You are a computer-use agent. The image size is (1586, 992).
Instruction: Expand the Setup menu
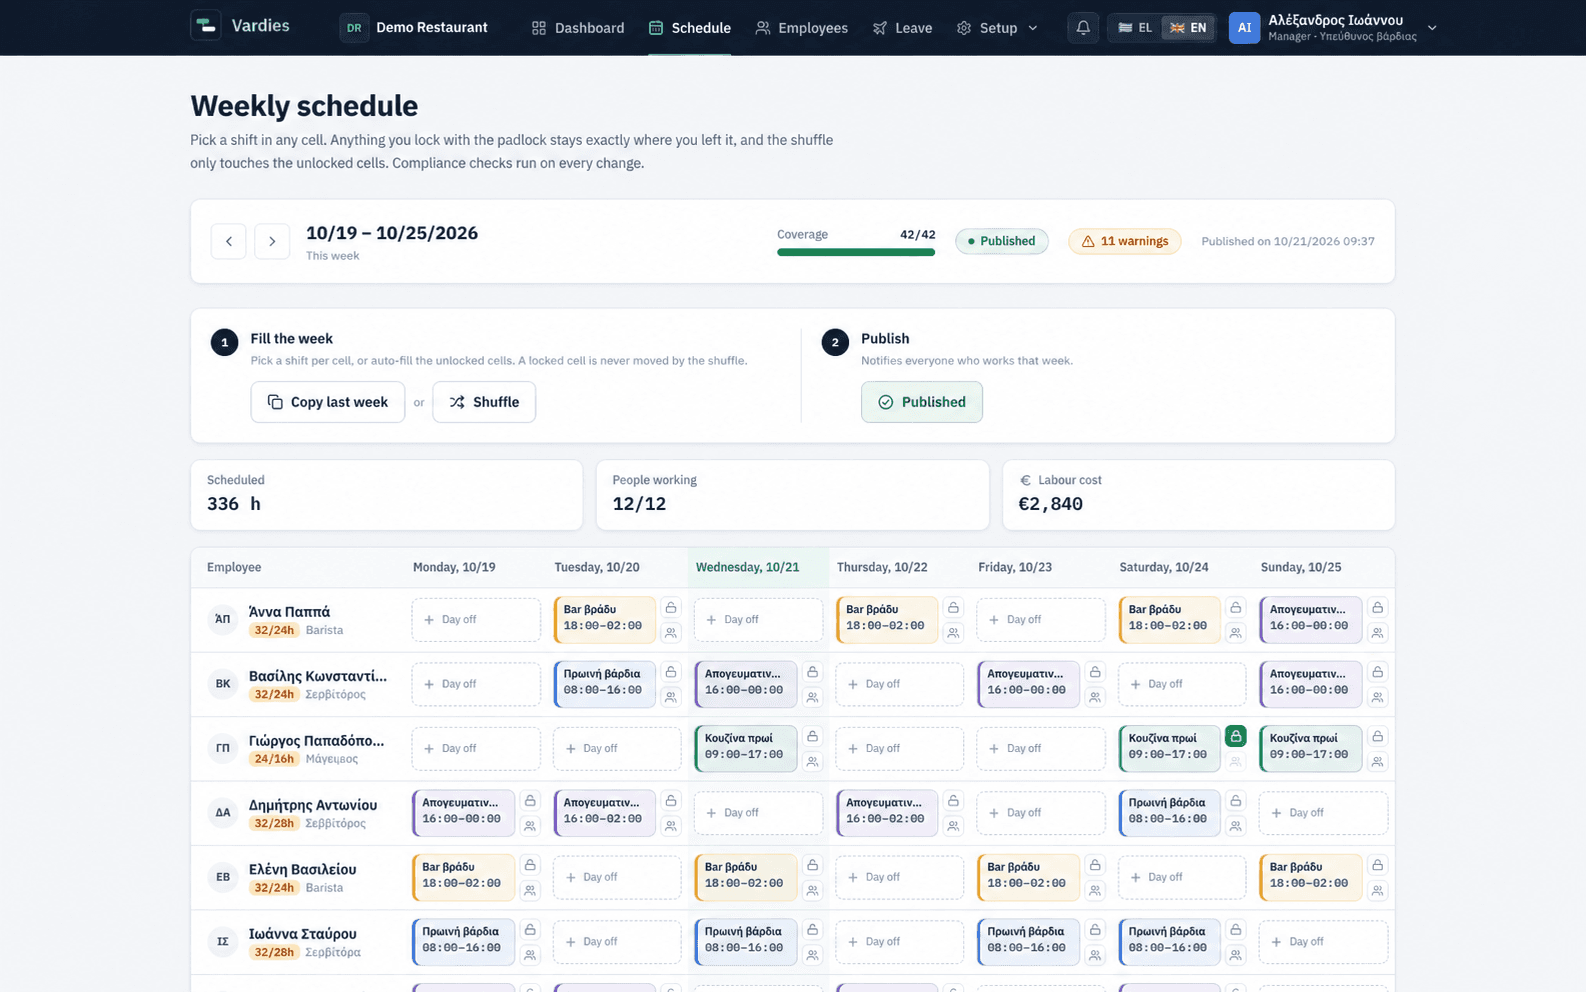(x=997, y=28)
